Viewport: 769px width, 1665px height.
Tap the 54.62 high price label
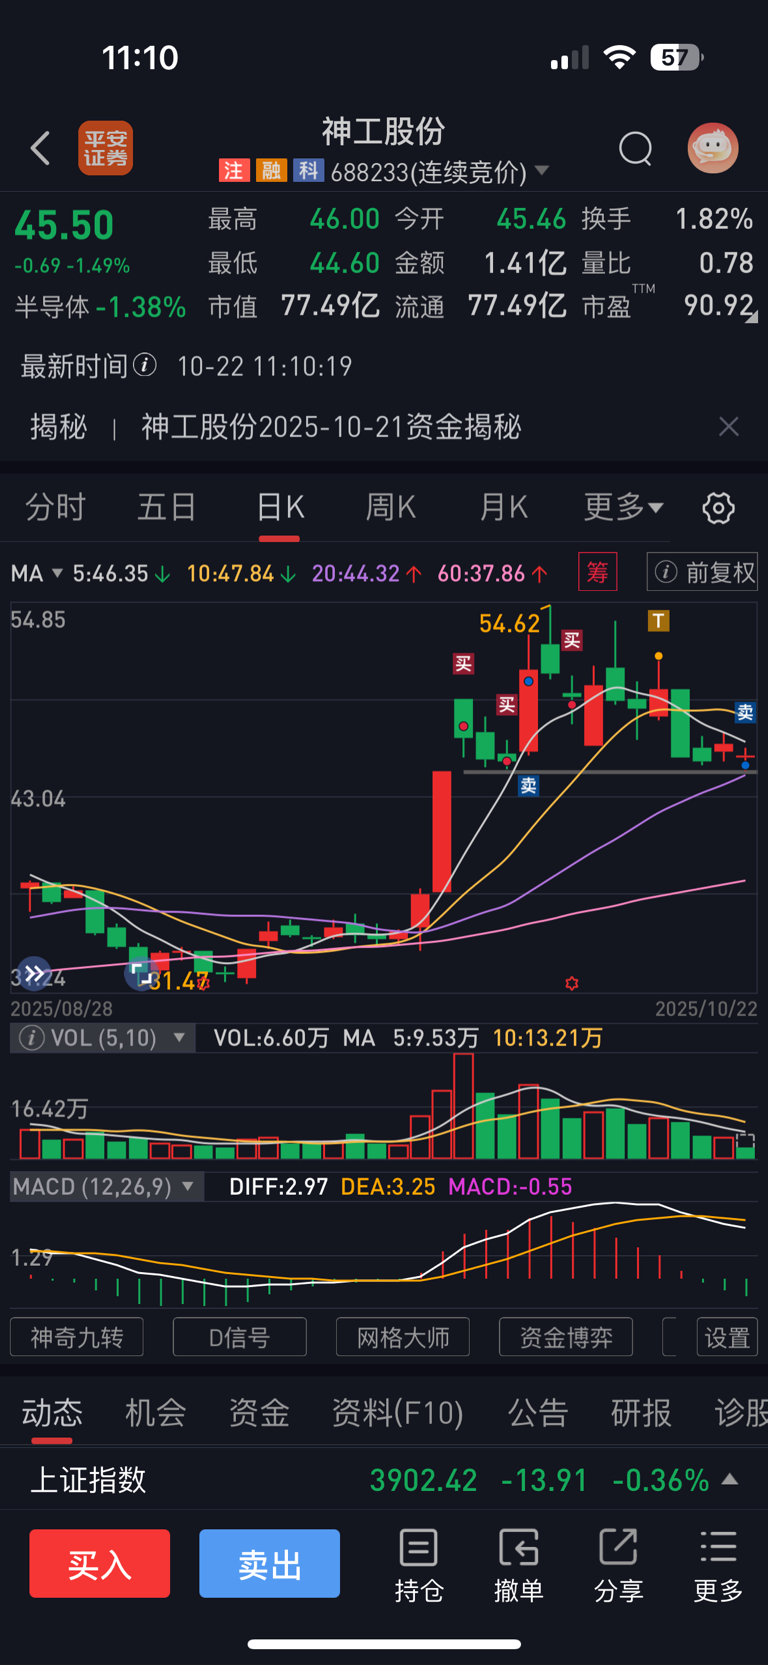[509, 624]
